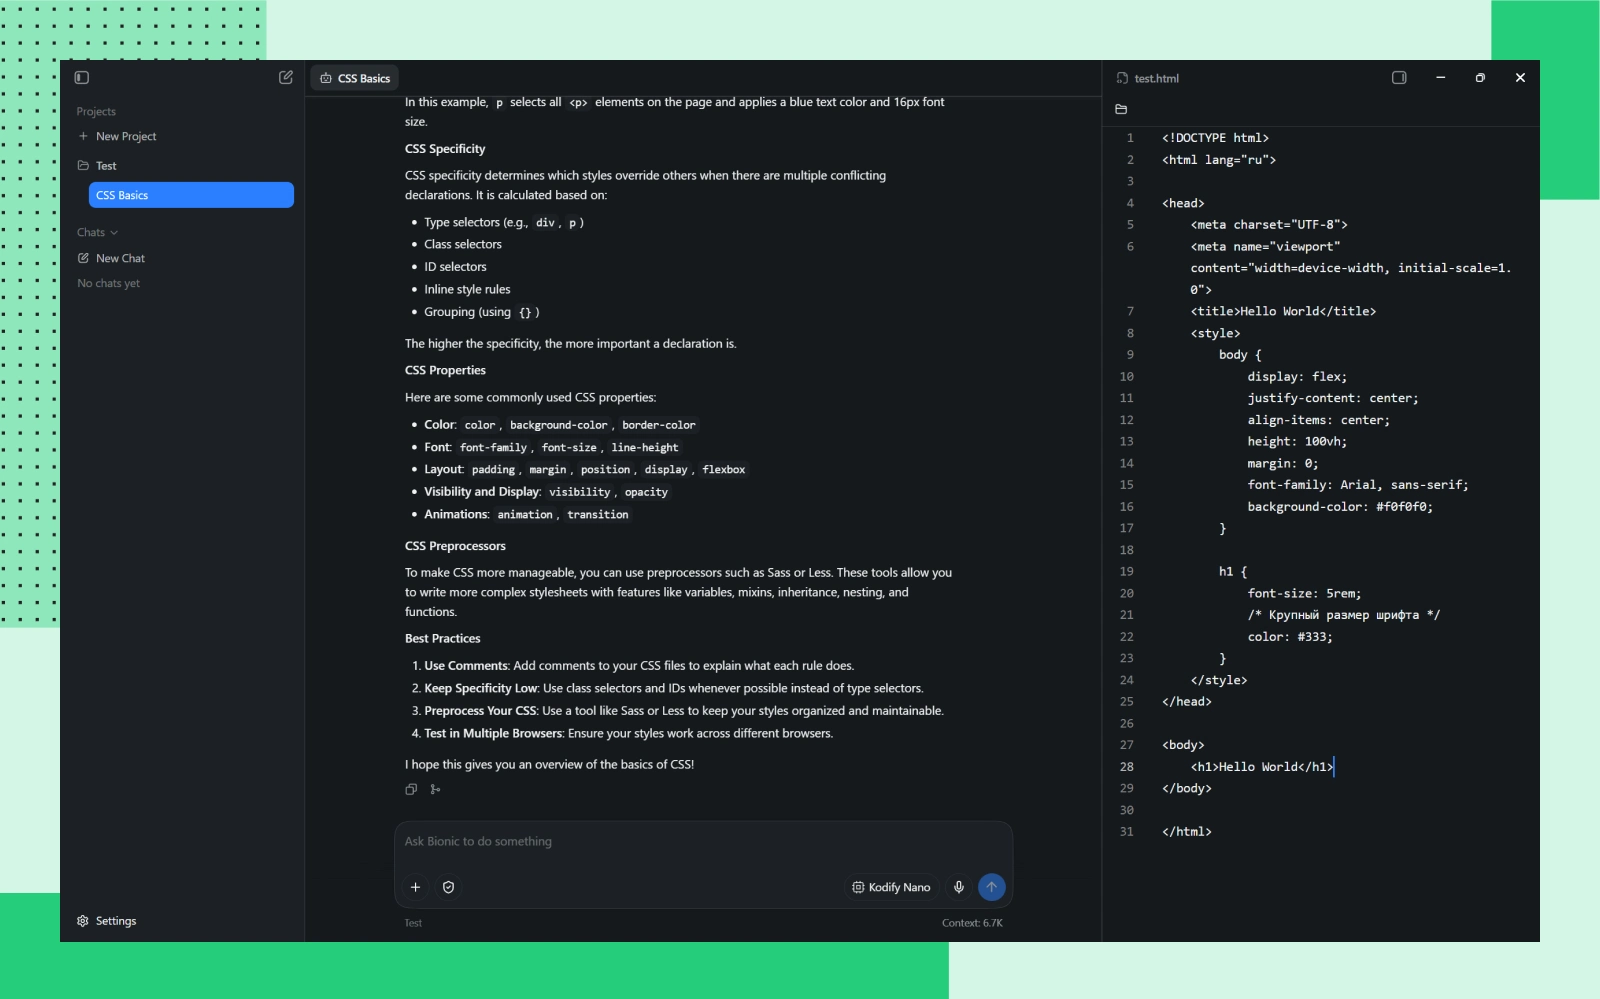Click the plus attach button
Viewport: 1600px width, 999px height.
[x=416, y=887]
